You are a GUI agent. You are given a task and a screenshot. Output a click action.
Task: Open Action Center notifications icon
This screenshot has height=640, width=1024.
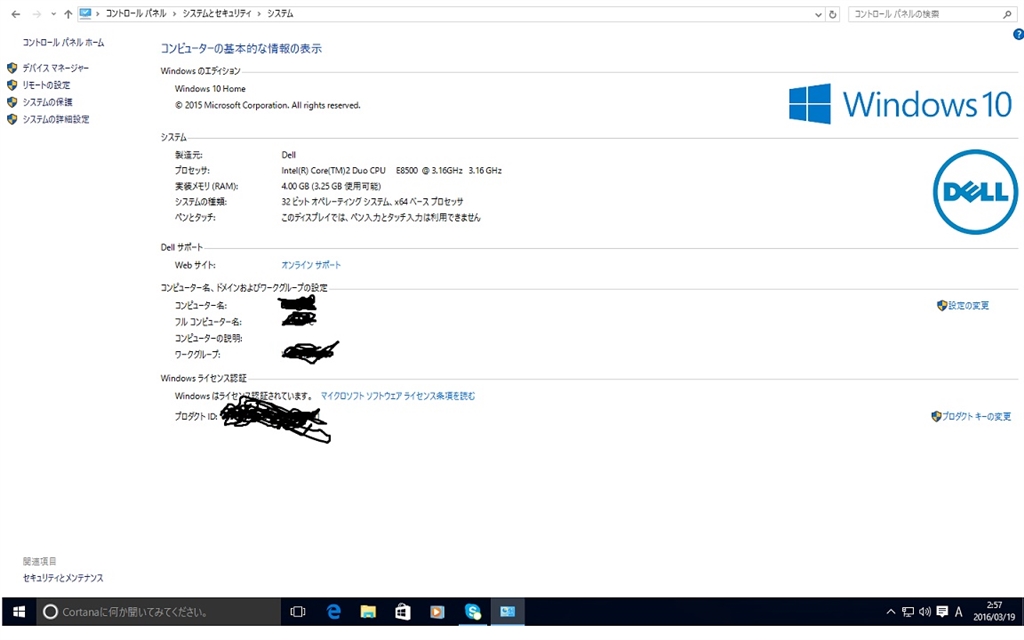click(x=942, y=612)
